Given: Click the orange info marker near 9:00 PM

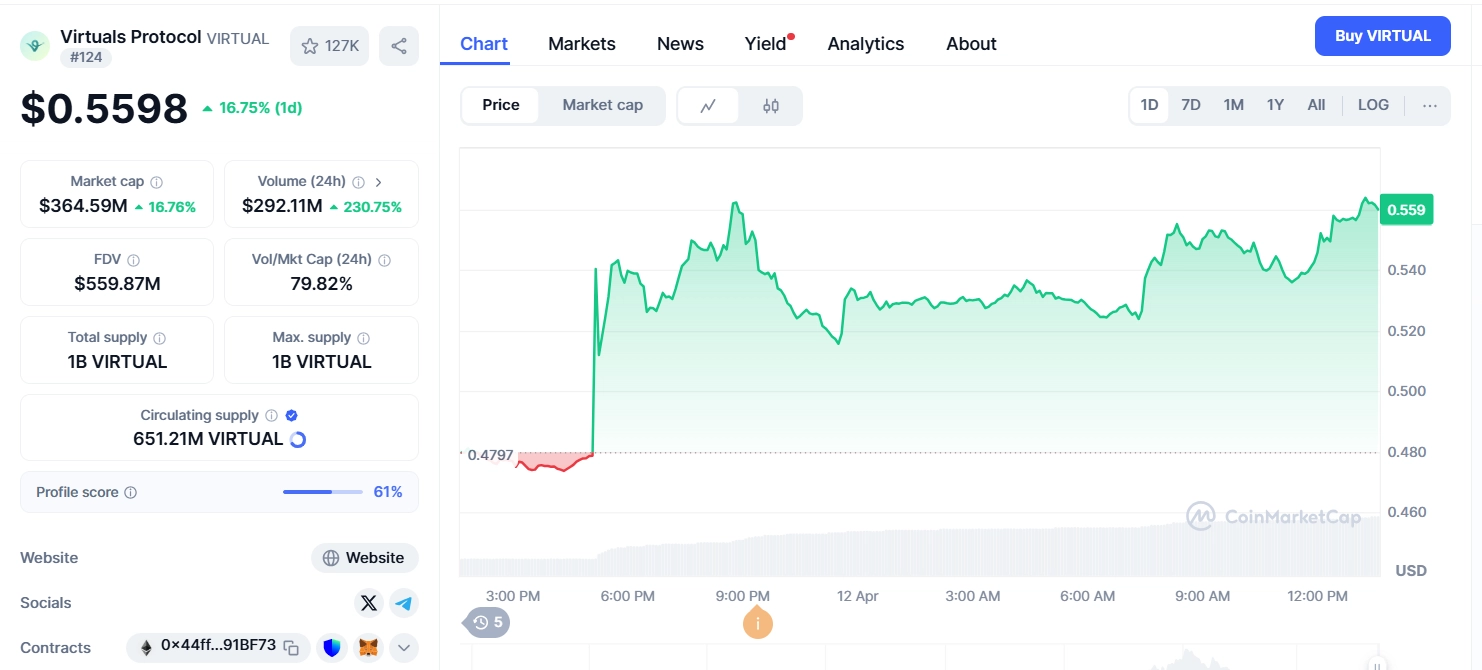Looking at the screenshot, I should [757, 622].
